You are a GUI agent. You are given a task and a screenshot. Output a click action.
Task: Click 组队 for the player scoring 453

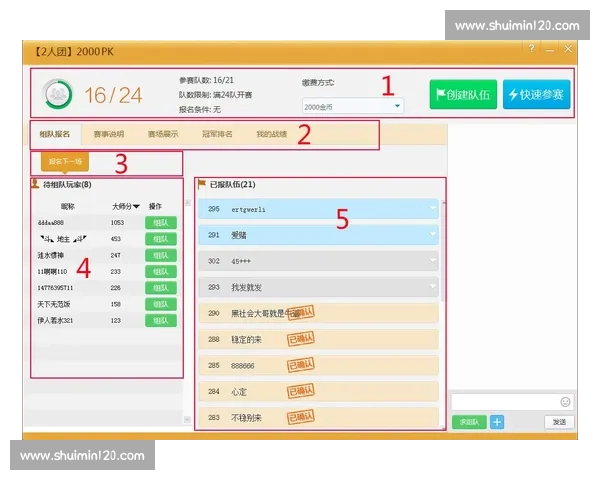click(161, 239)
